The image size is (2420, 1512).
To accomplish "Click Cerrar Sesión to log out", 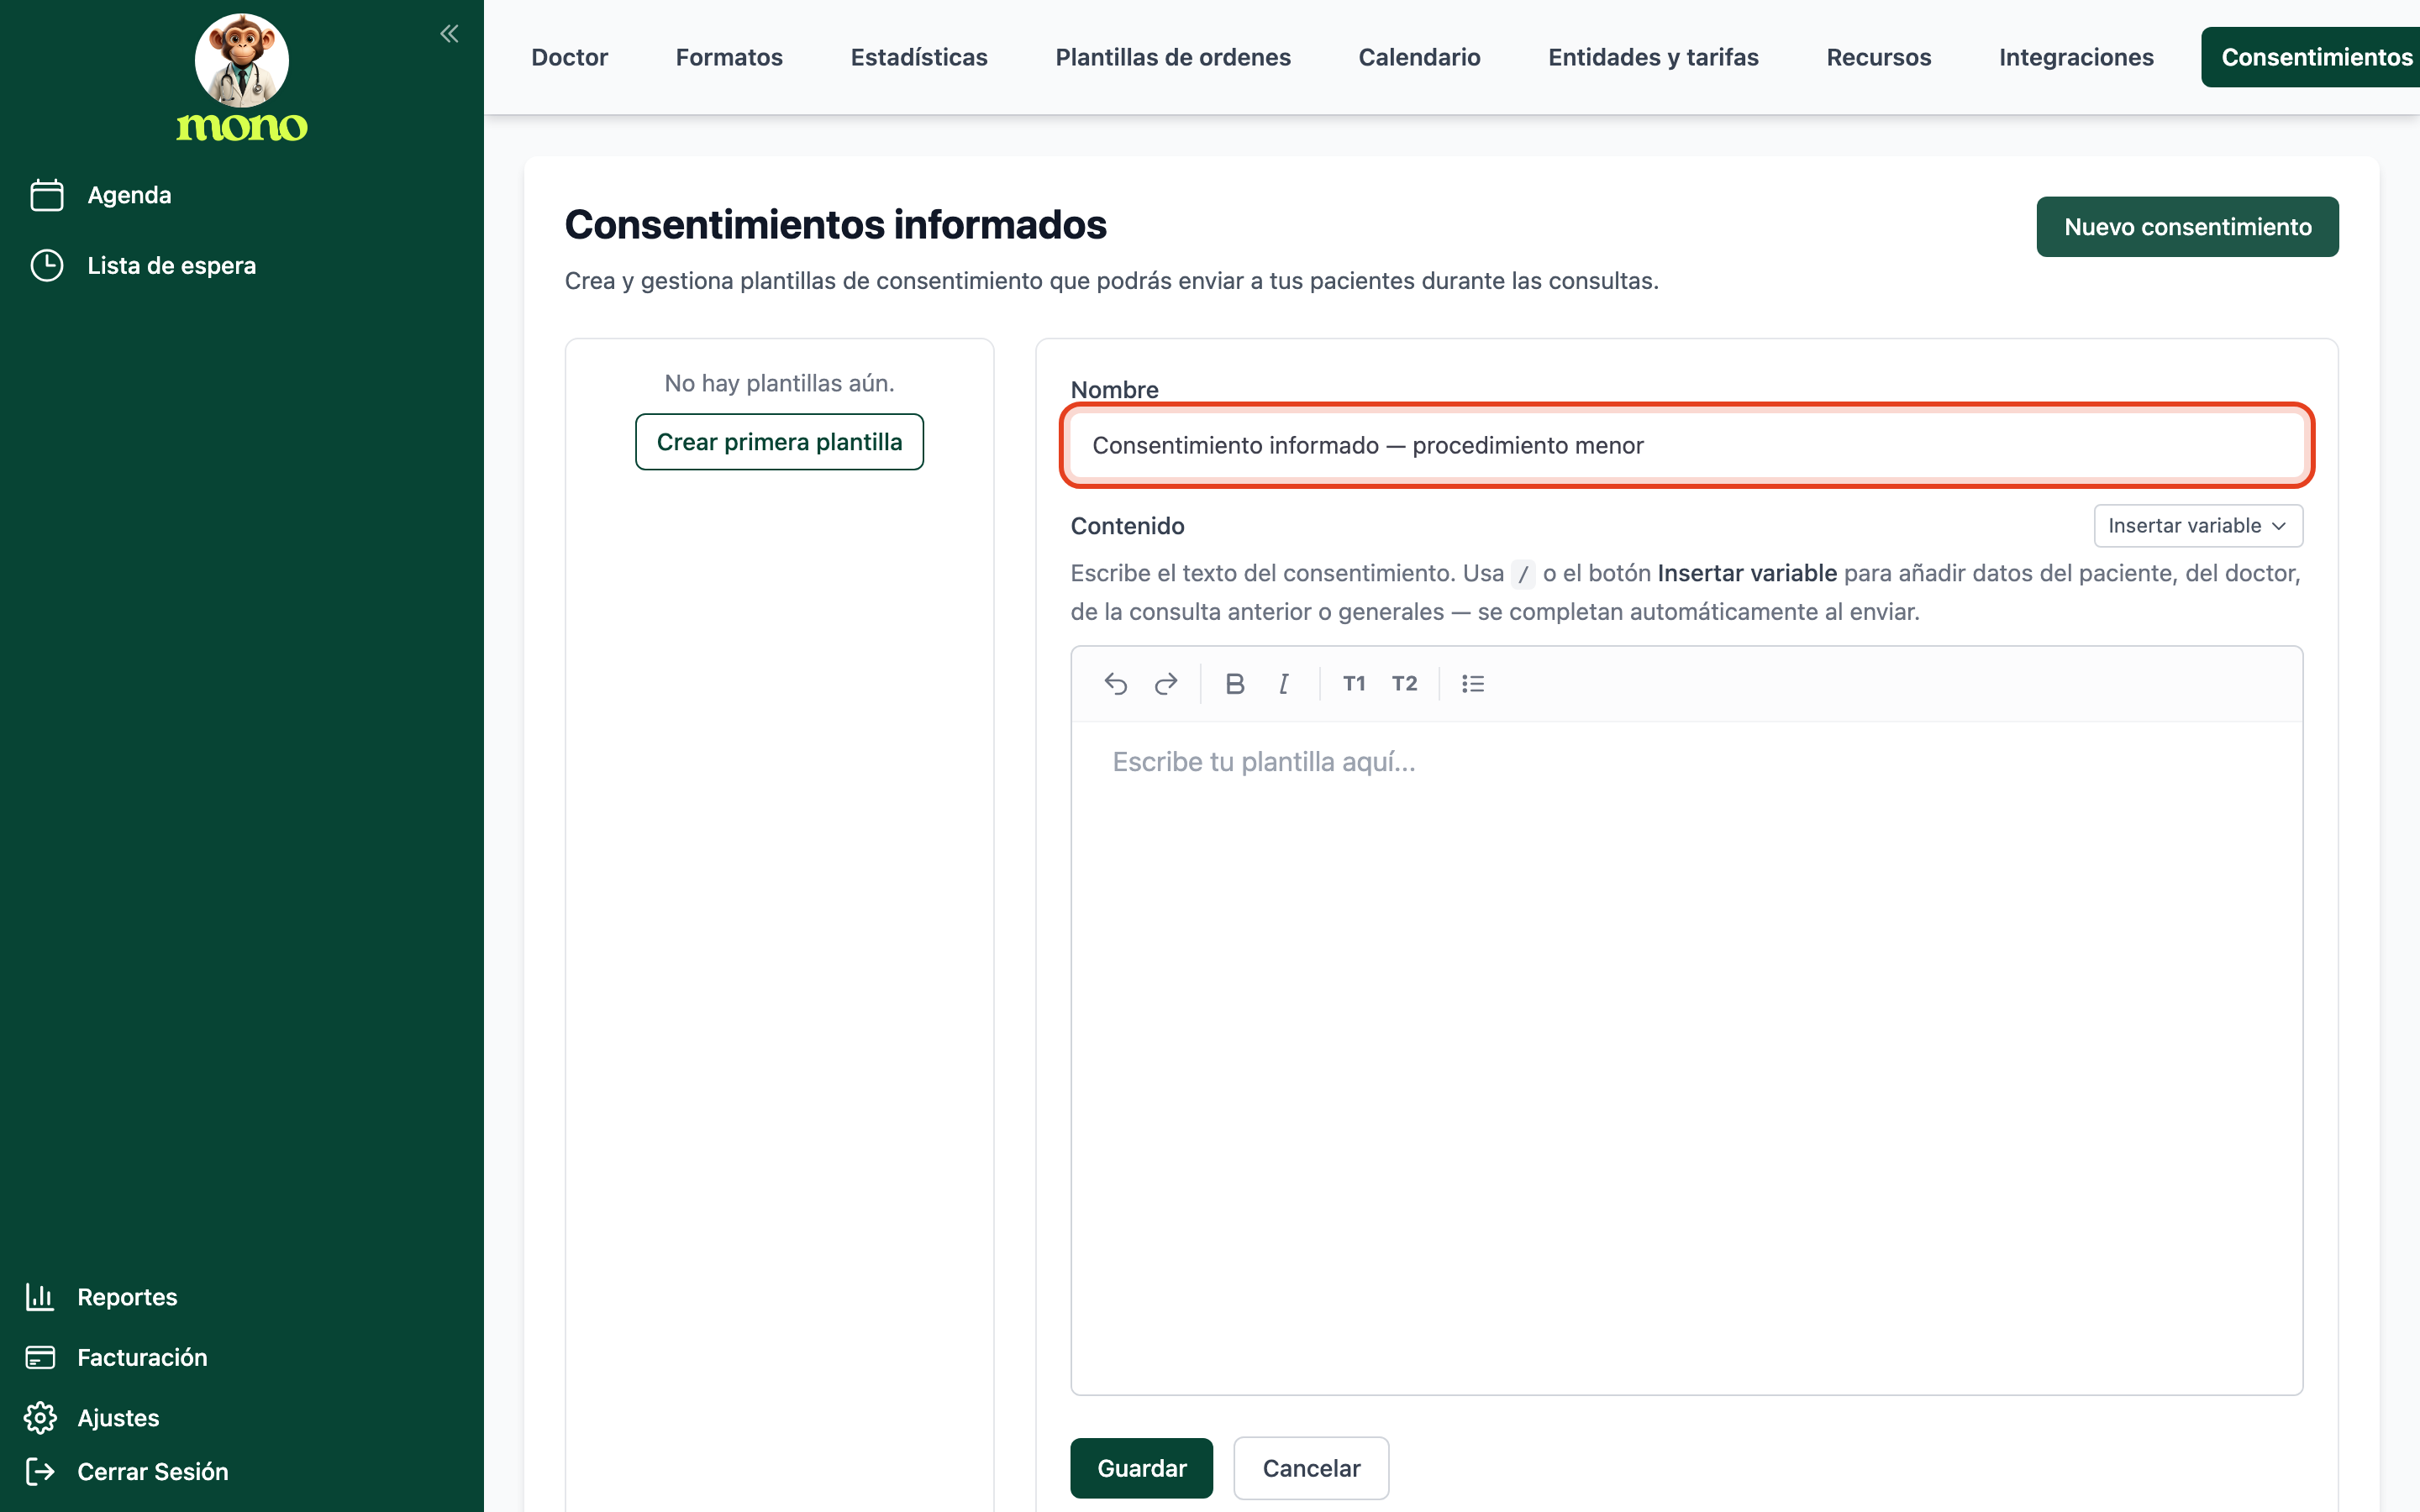I will [152, 1471].
